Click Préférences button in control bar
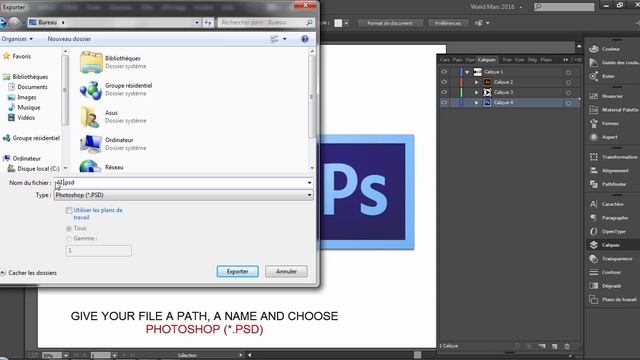The width and height of the screenshot is (640, 360). (x=447, y=23)
